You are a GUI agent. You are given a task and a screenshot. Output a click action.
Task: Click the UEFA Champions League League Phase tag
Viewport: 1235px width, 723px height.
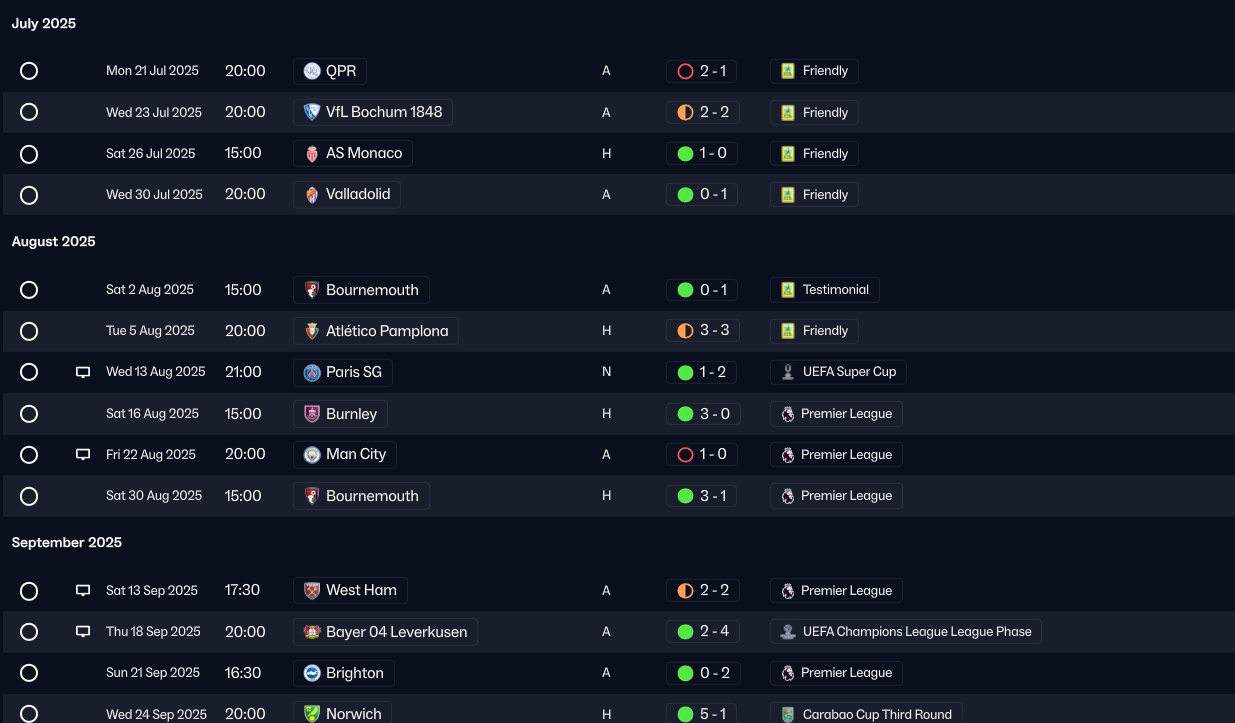click(x=906, y=632)
